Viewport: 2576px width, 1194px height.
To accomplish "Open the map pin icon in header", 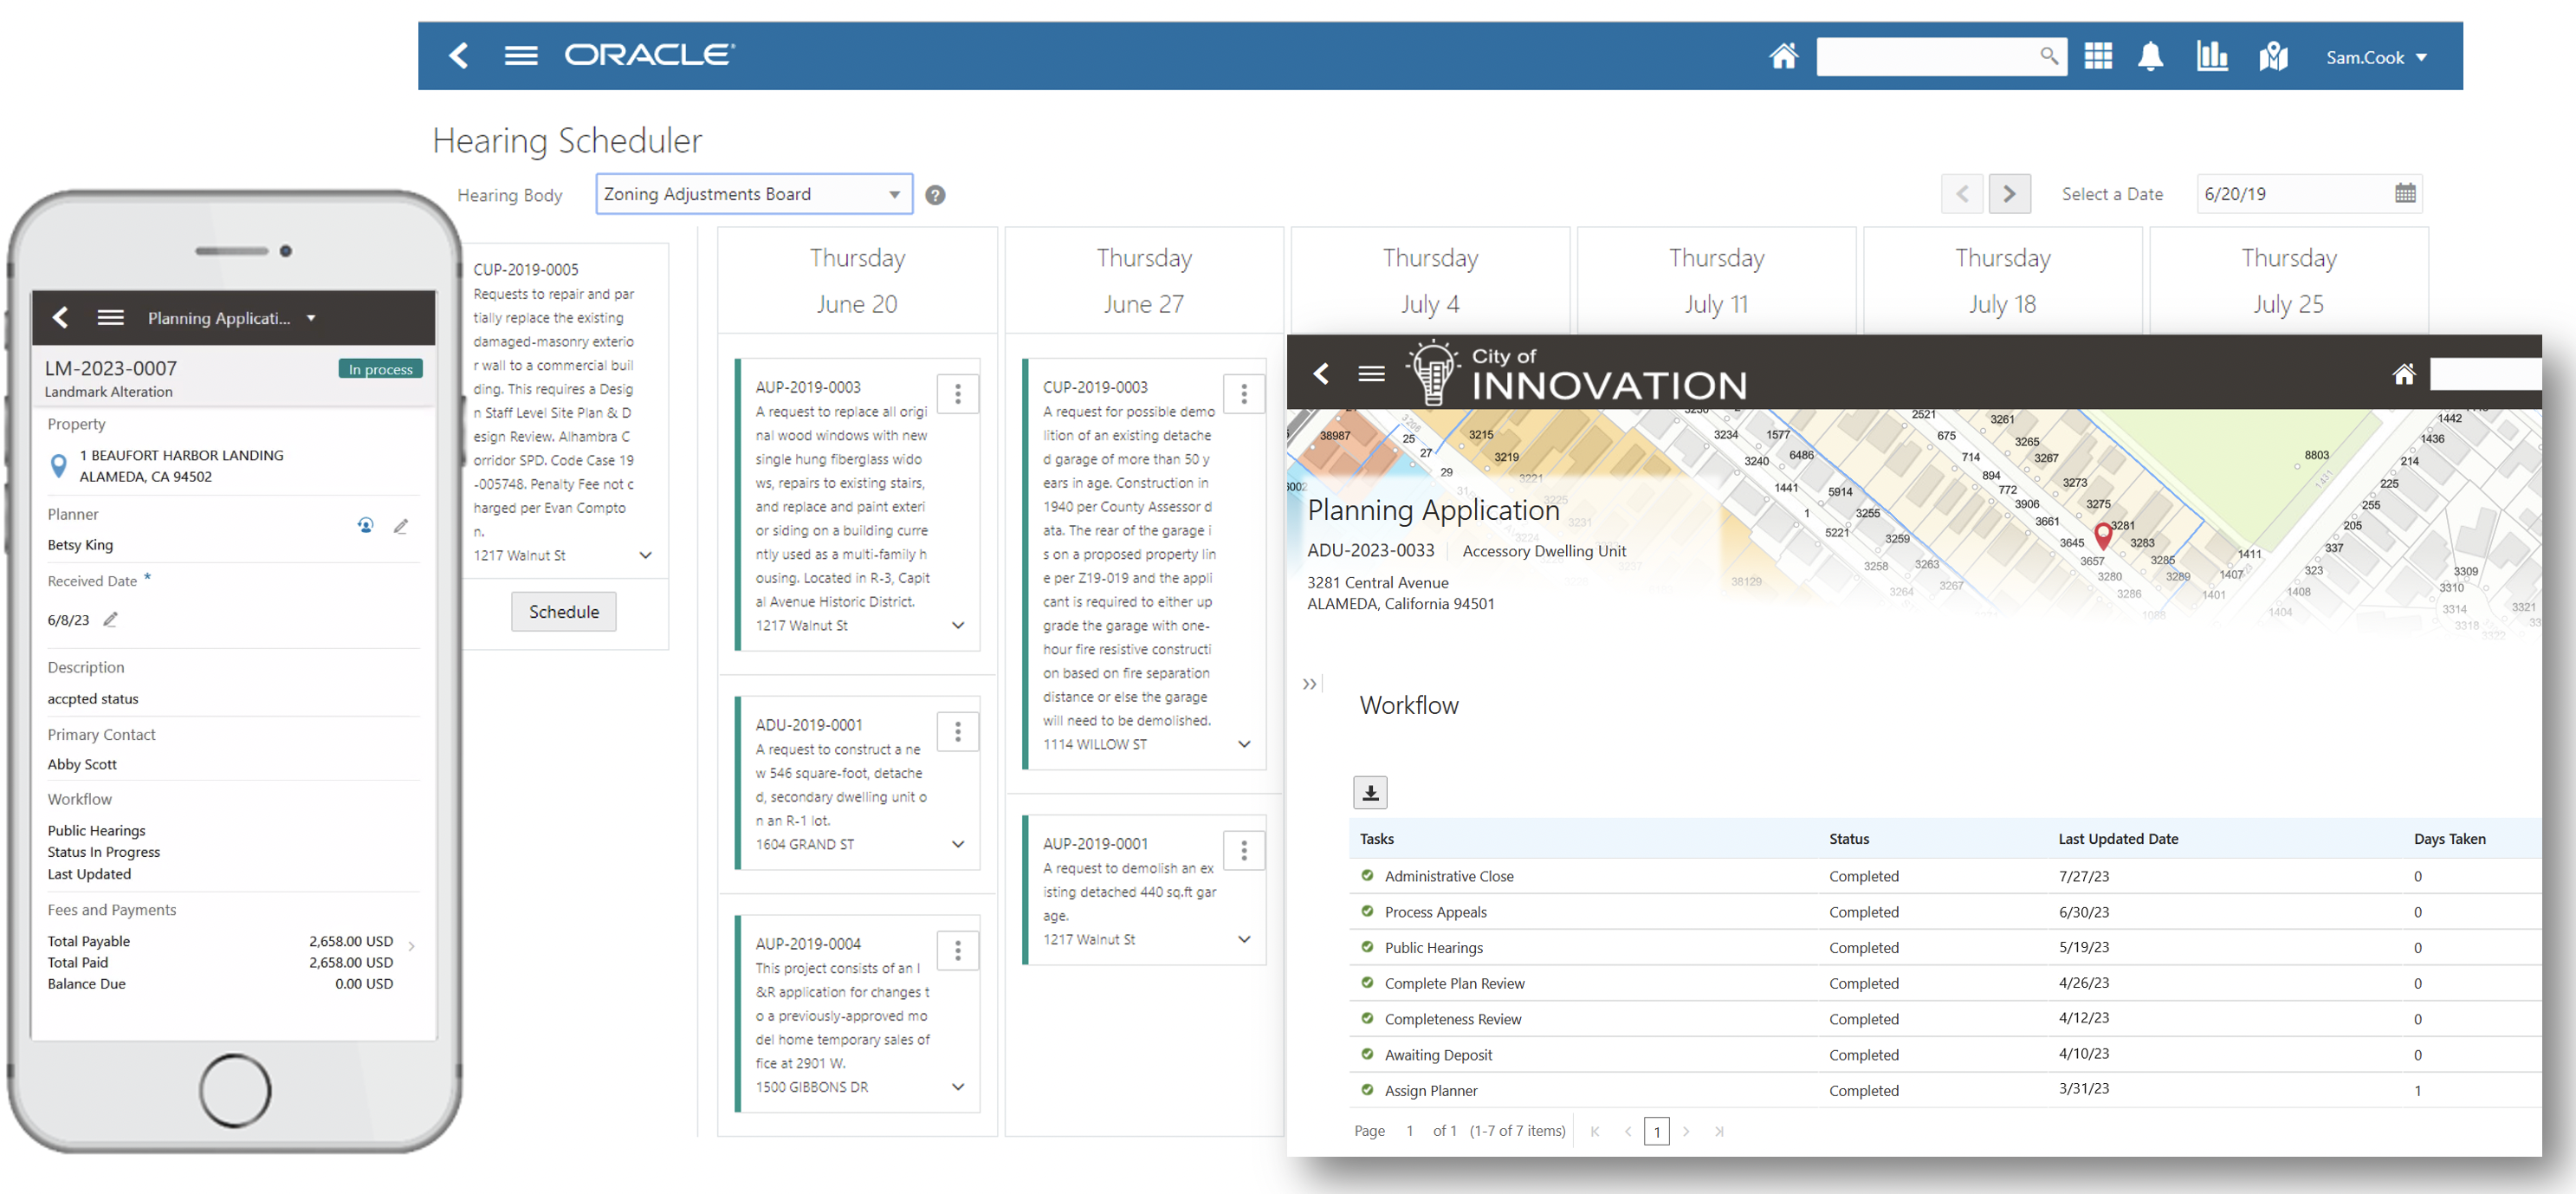I will tap(2273, 57).
